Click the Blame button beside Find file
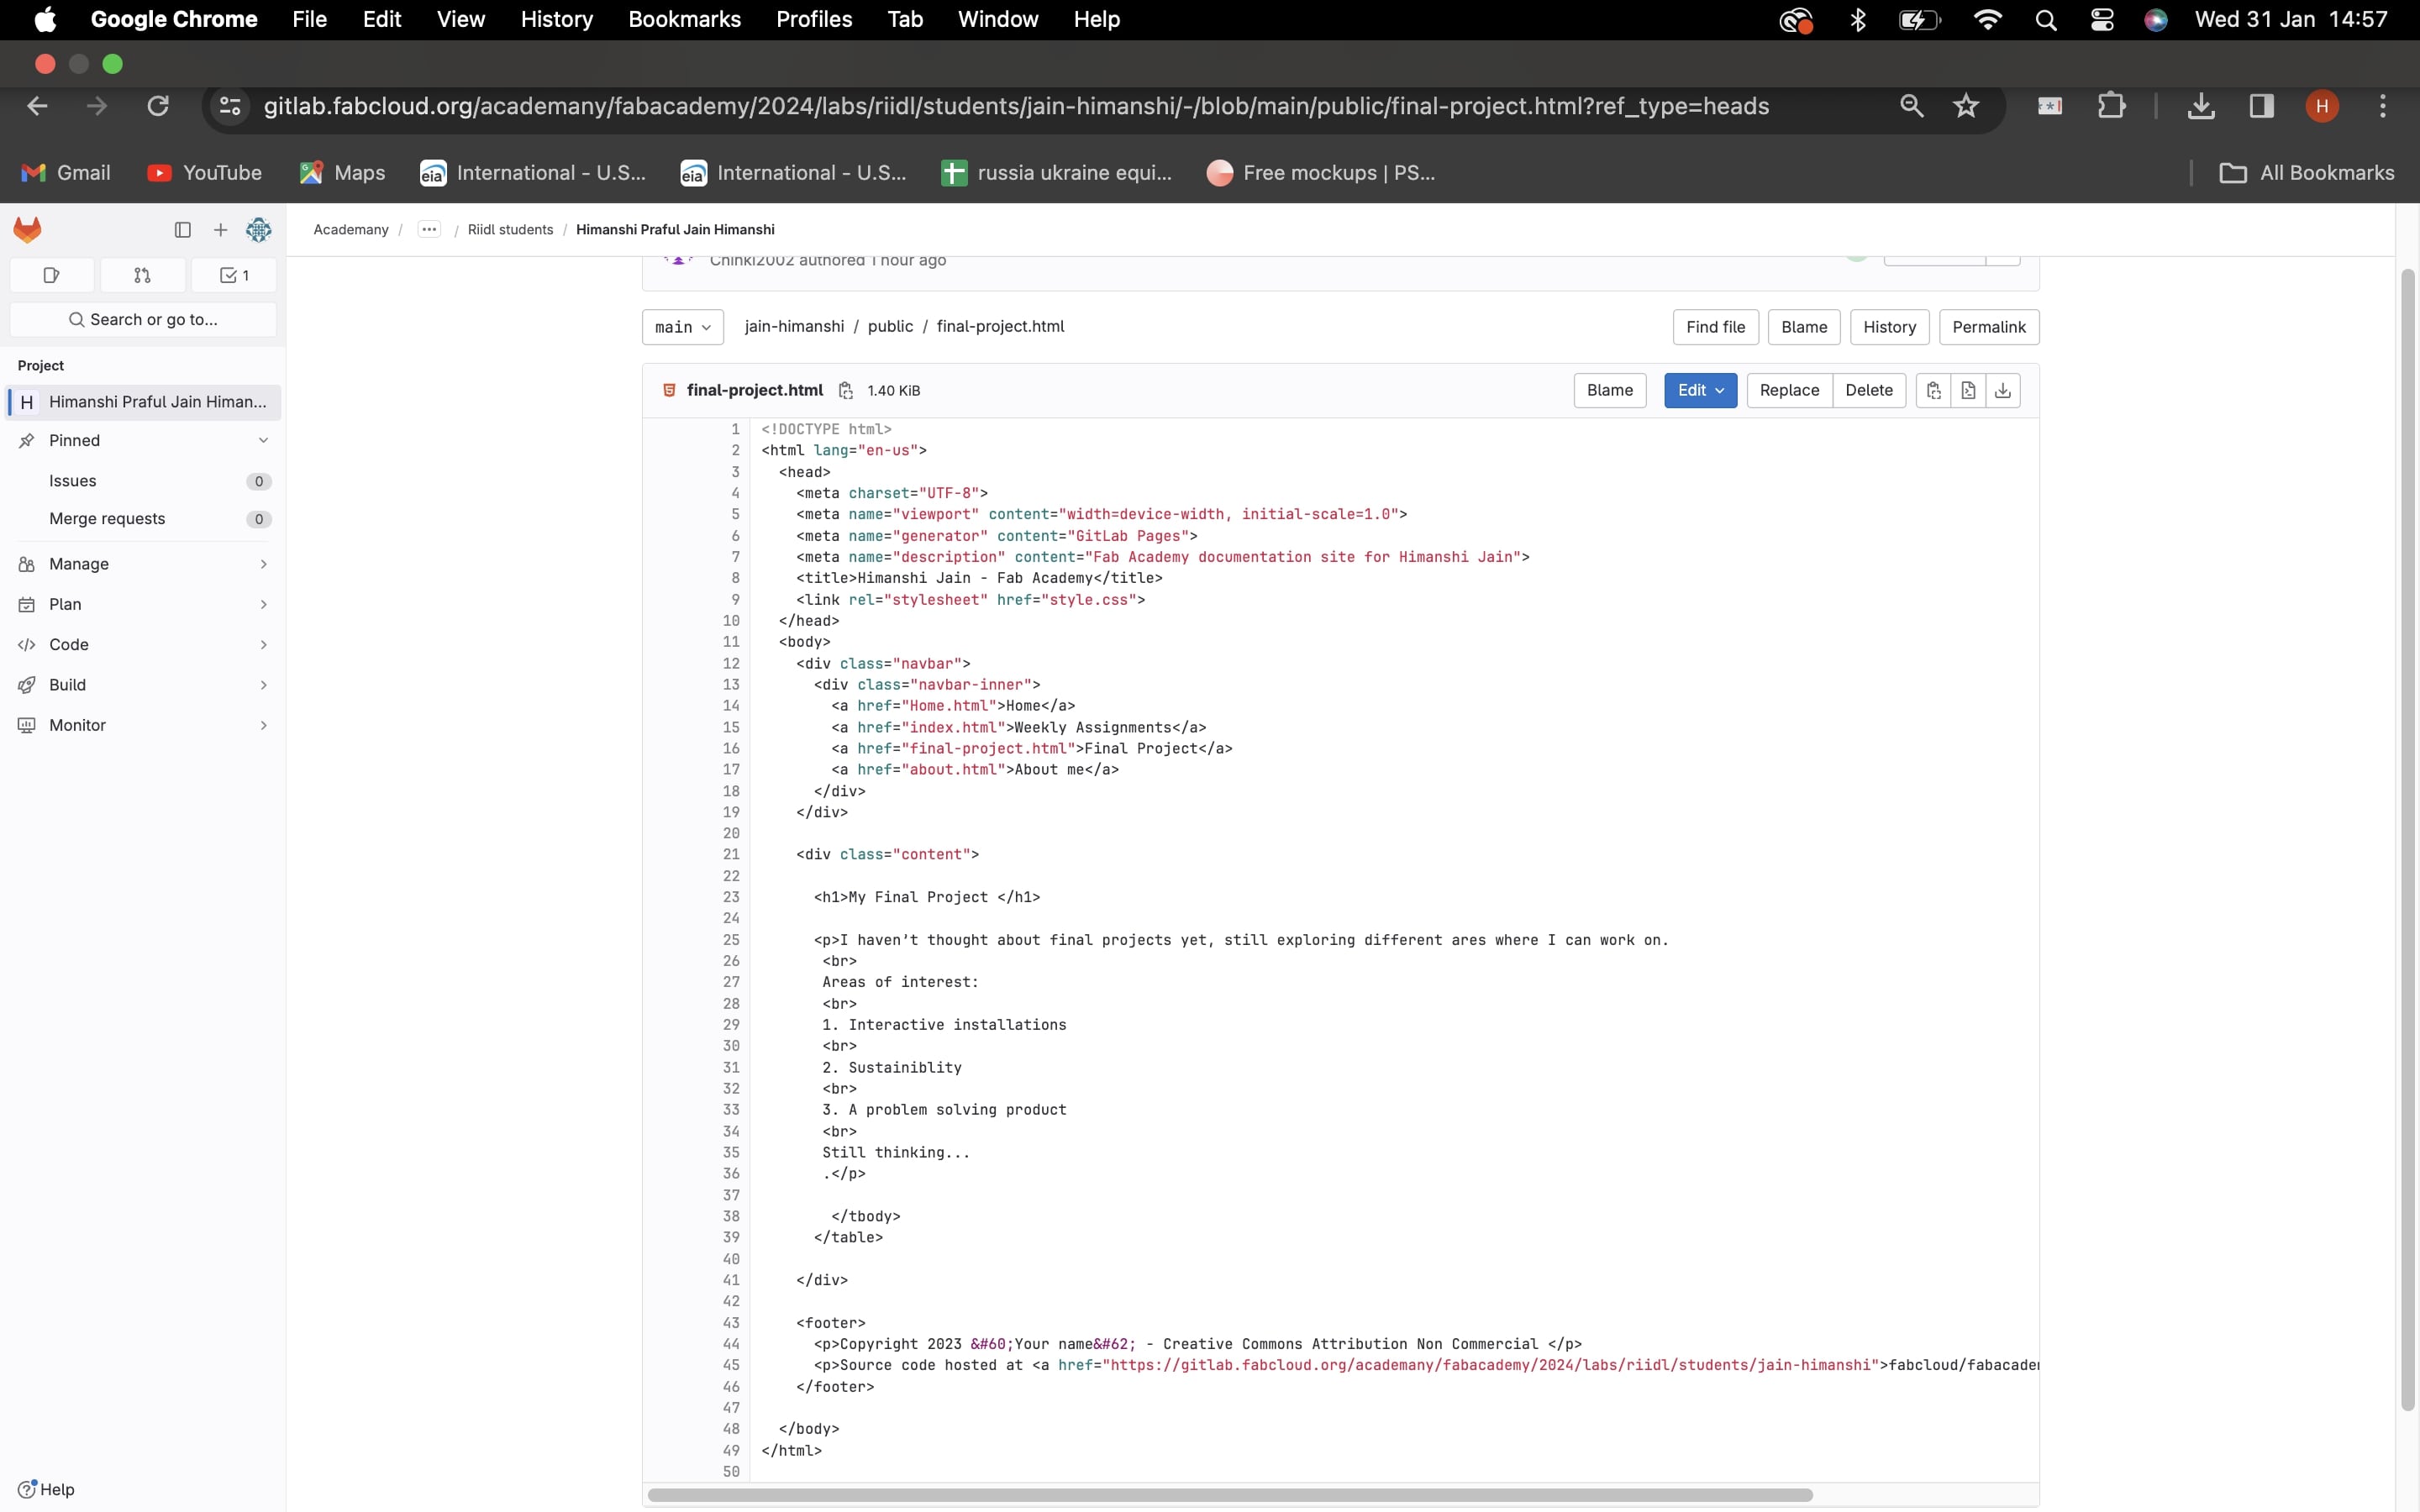 [1804, 327]
